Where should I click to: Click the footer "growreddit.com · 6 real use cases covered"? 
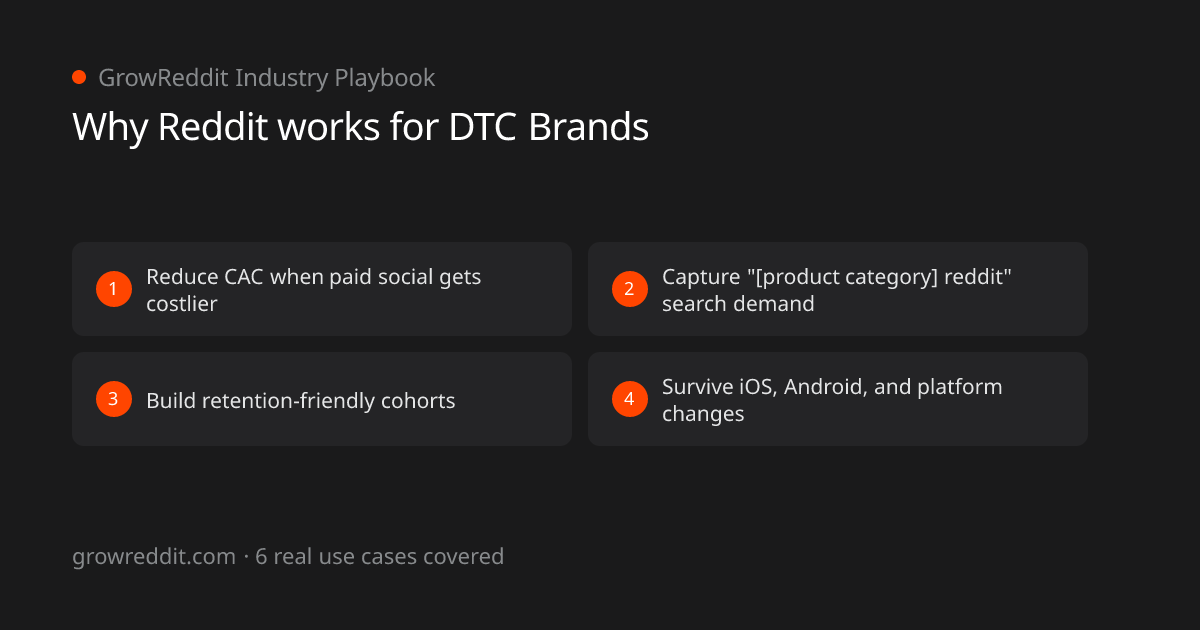[x=288, y=556]
